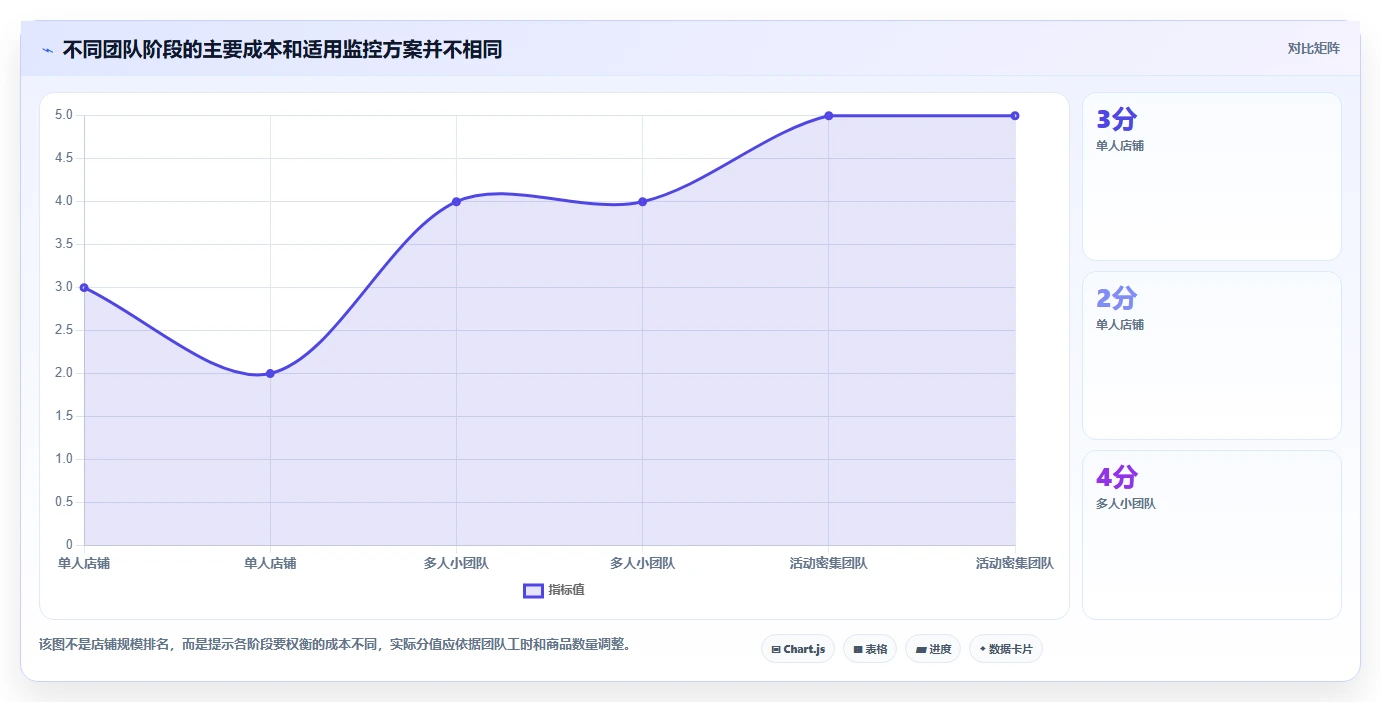Click the 对比矩阵 tag in header
Image resolution: width=1381 pixels, height=702 pixels.
point(1313,48)
